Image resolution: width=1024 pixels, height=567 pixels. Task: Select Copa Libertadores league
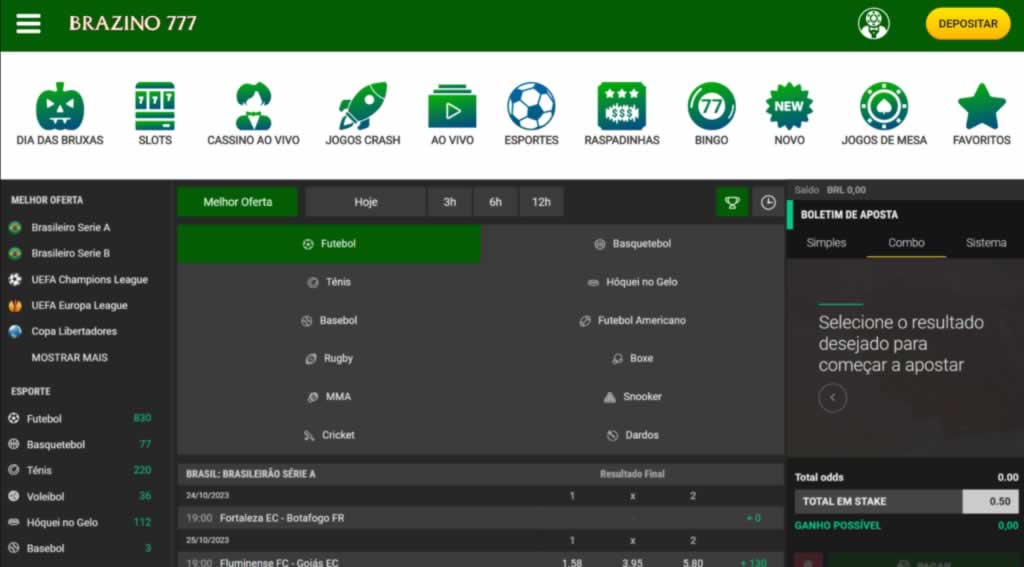point(74,331)
